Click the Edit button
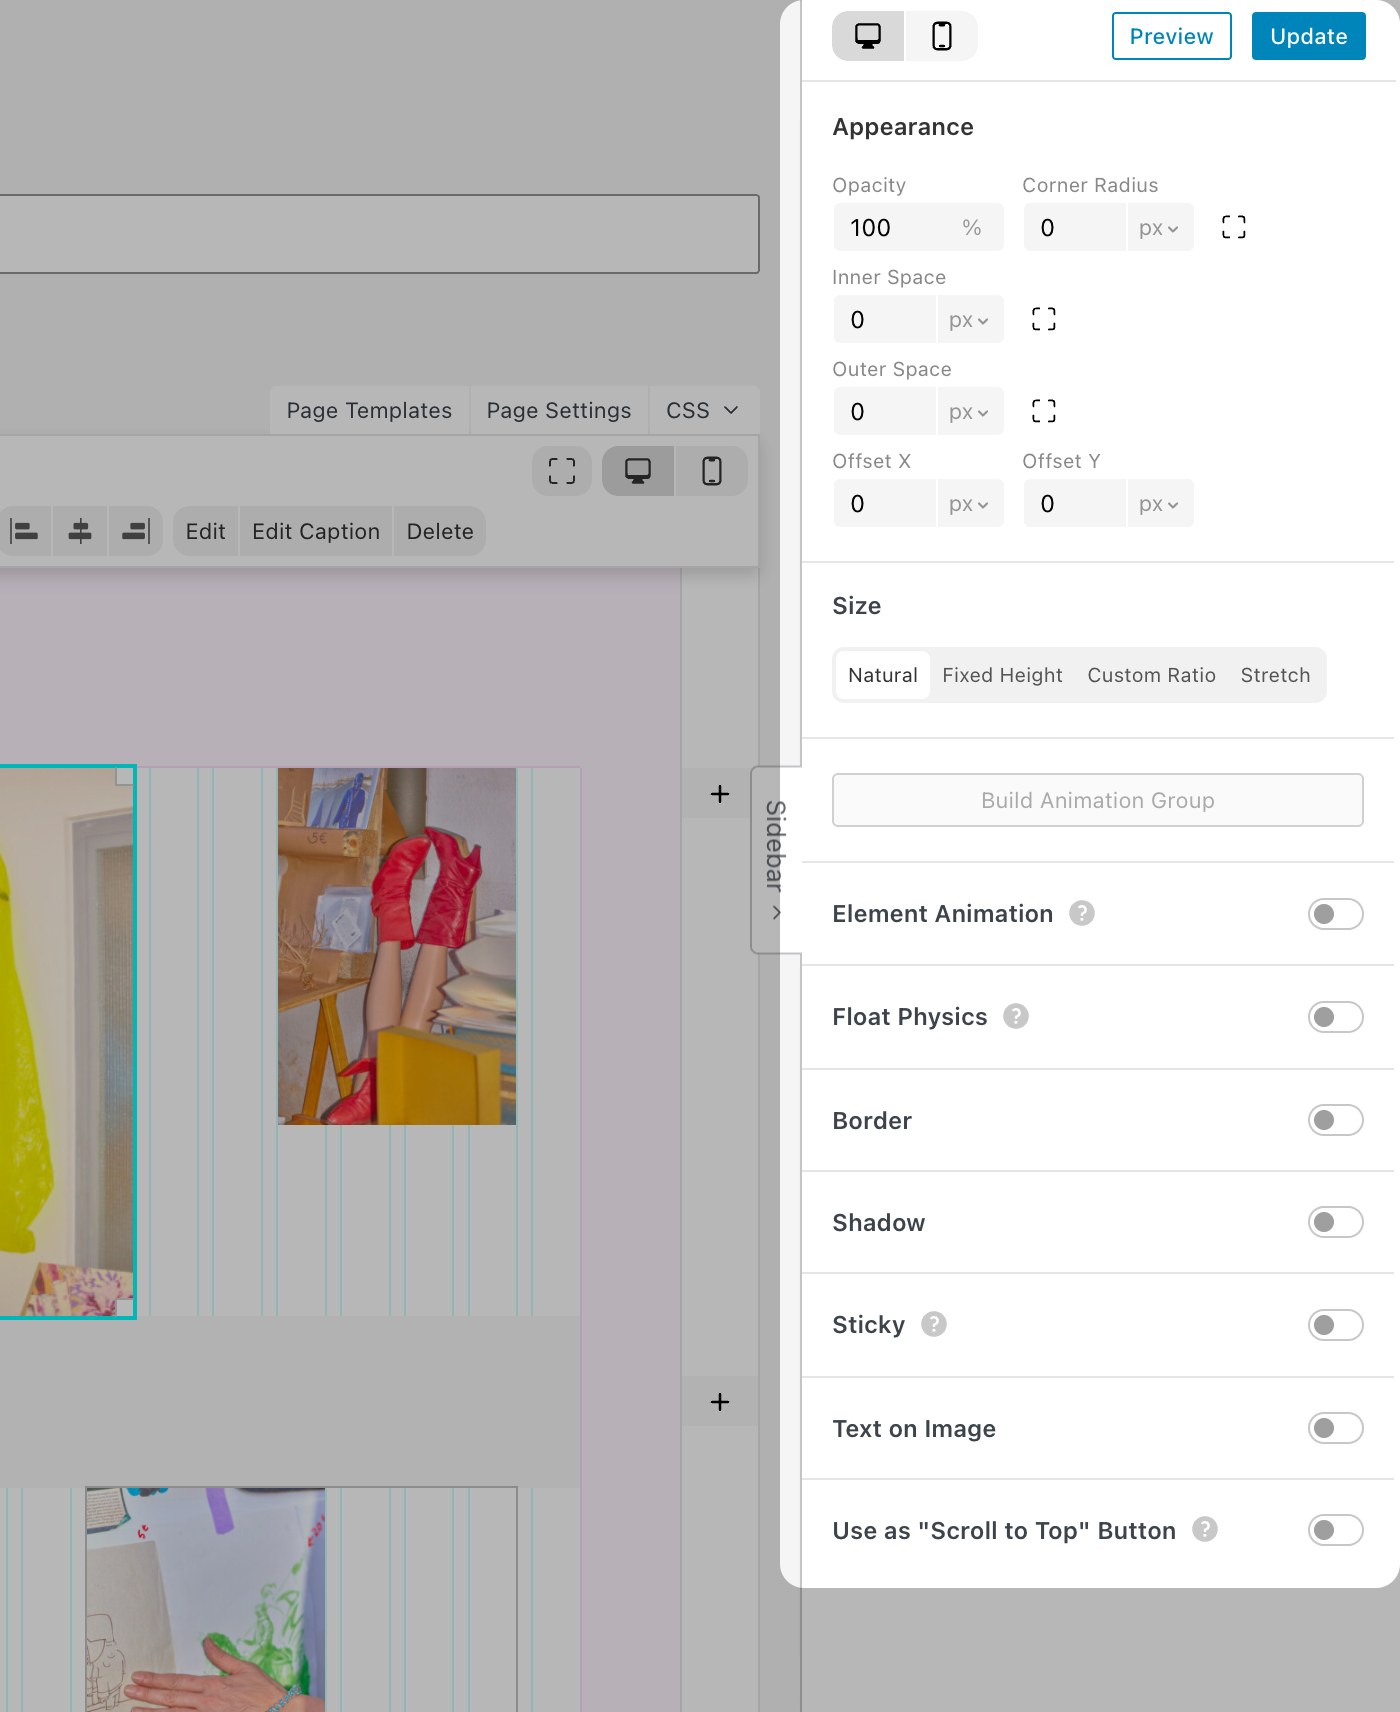The image size is (1400, 1712). [205, 531]
